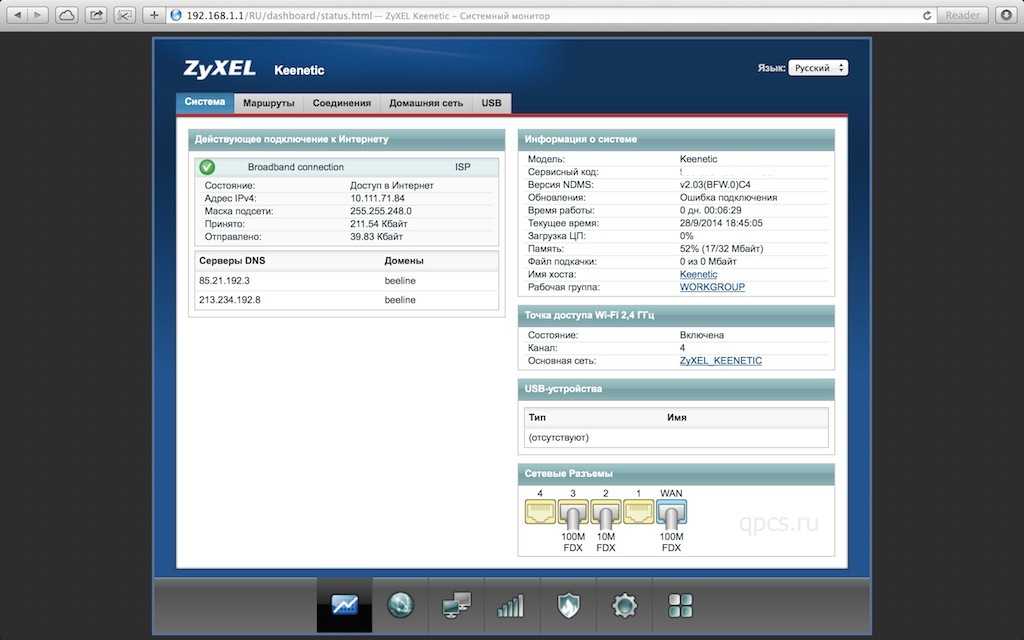This screenshot has width=1024, height=640.
Task: Open the WORKGROUP link
Action: click(712, 287)
